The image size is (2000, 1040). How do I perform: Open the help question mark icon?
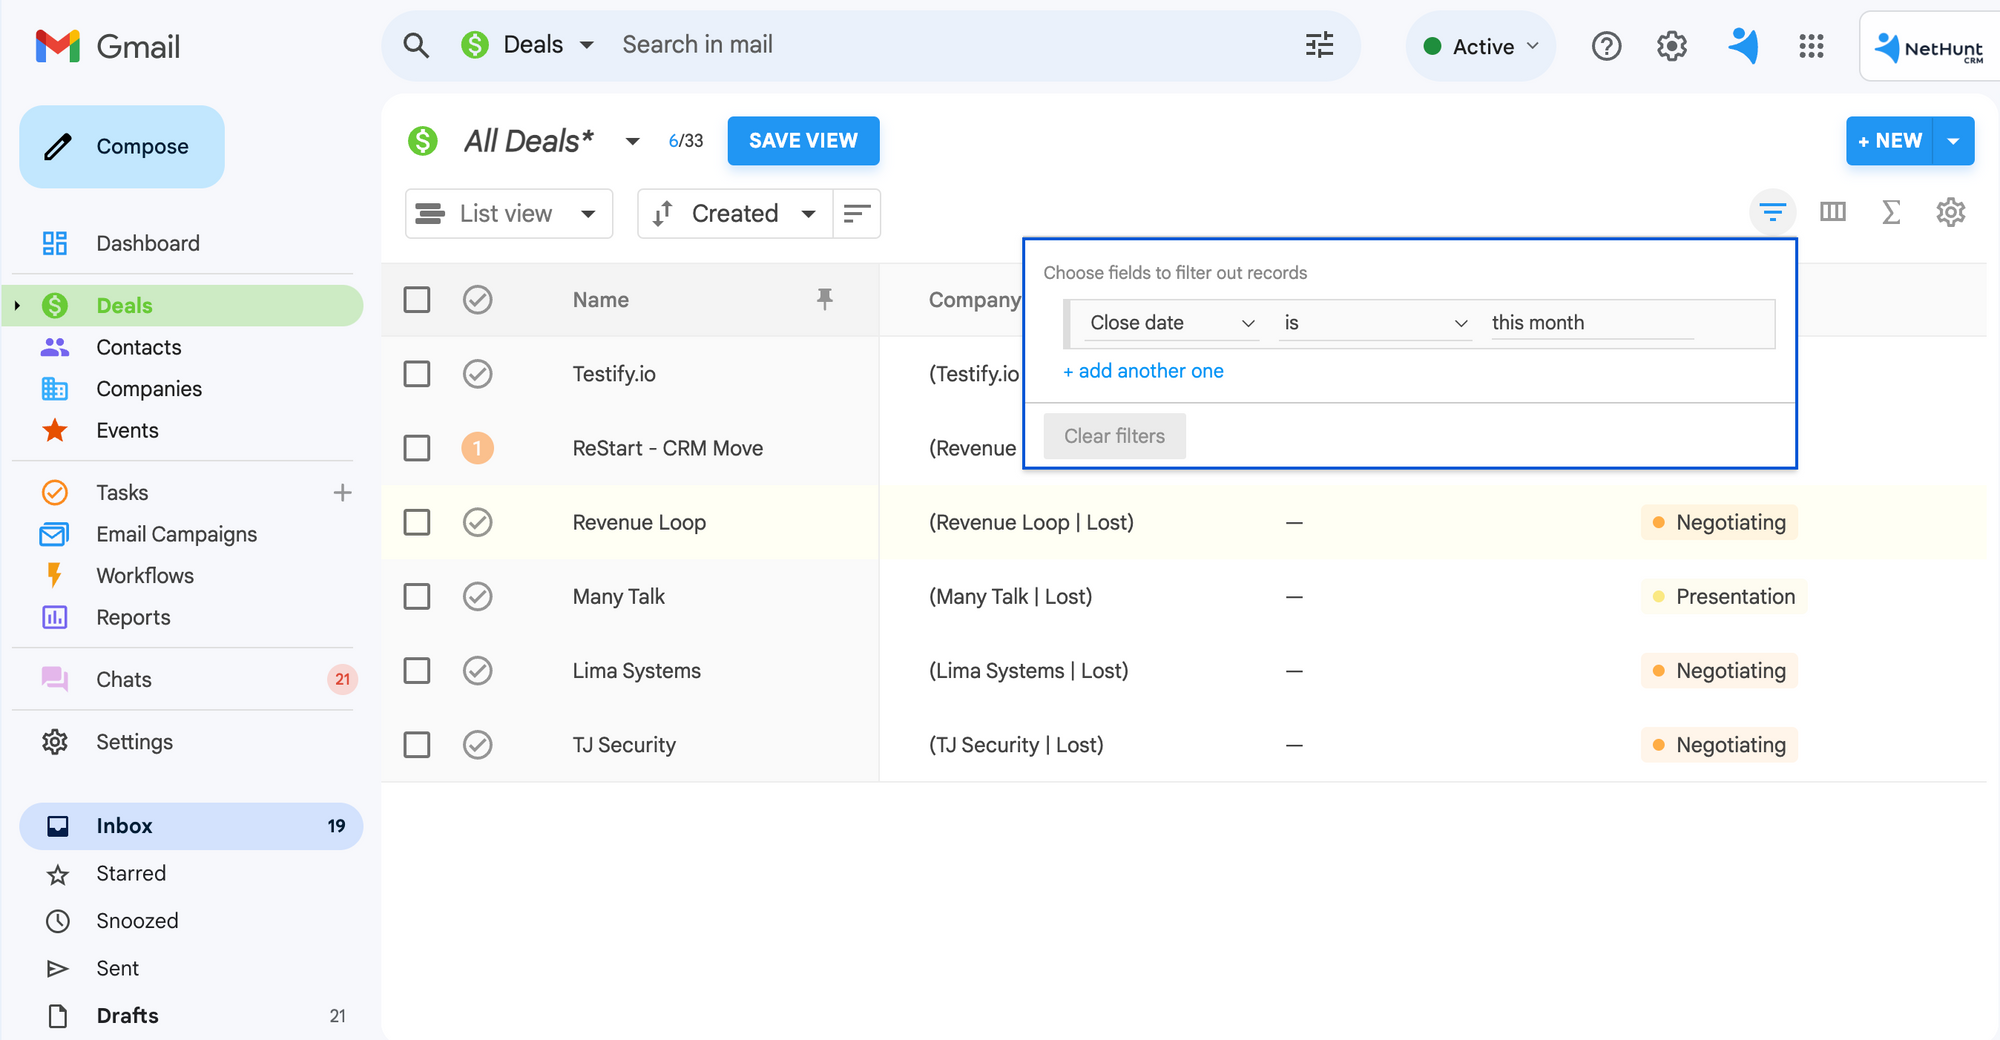pyautogui.click(x=1606, y=46)
